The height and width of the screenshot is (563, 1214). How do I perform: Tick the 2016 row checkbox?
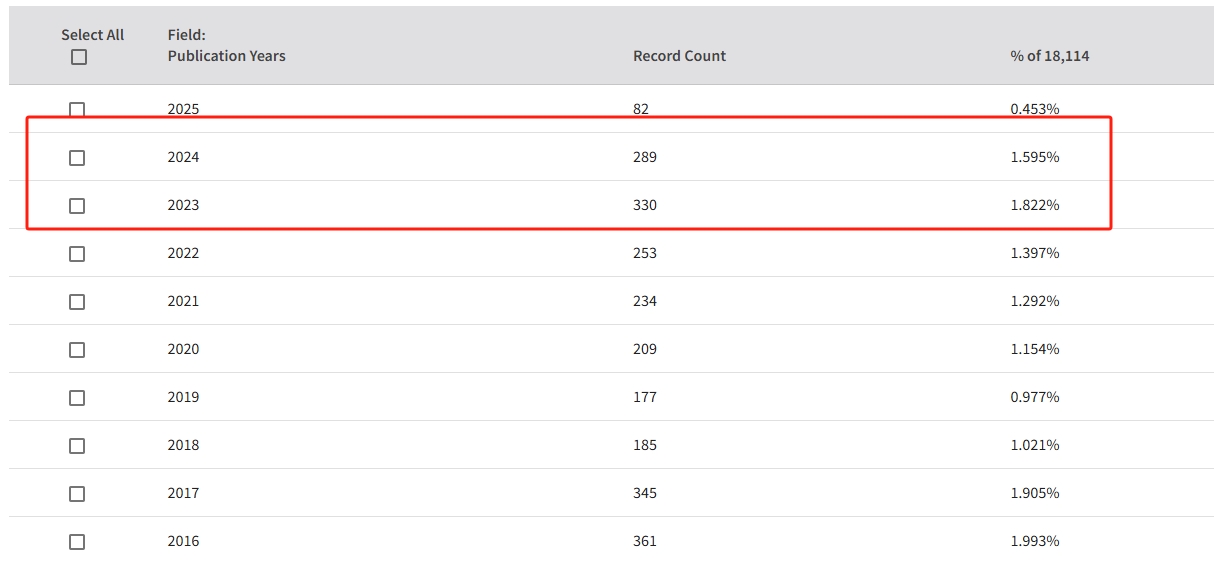(x=77, y=542)
